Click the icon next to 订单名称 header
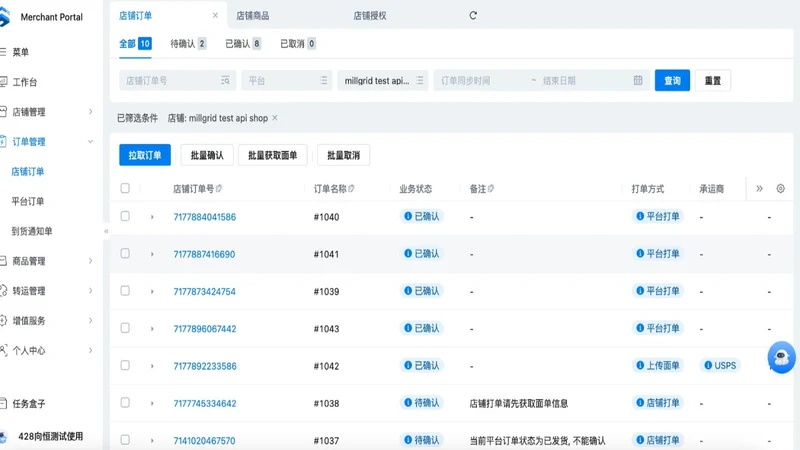800x450 pixels. 351,188
